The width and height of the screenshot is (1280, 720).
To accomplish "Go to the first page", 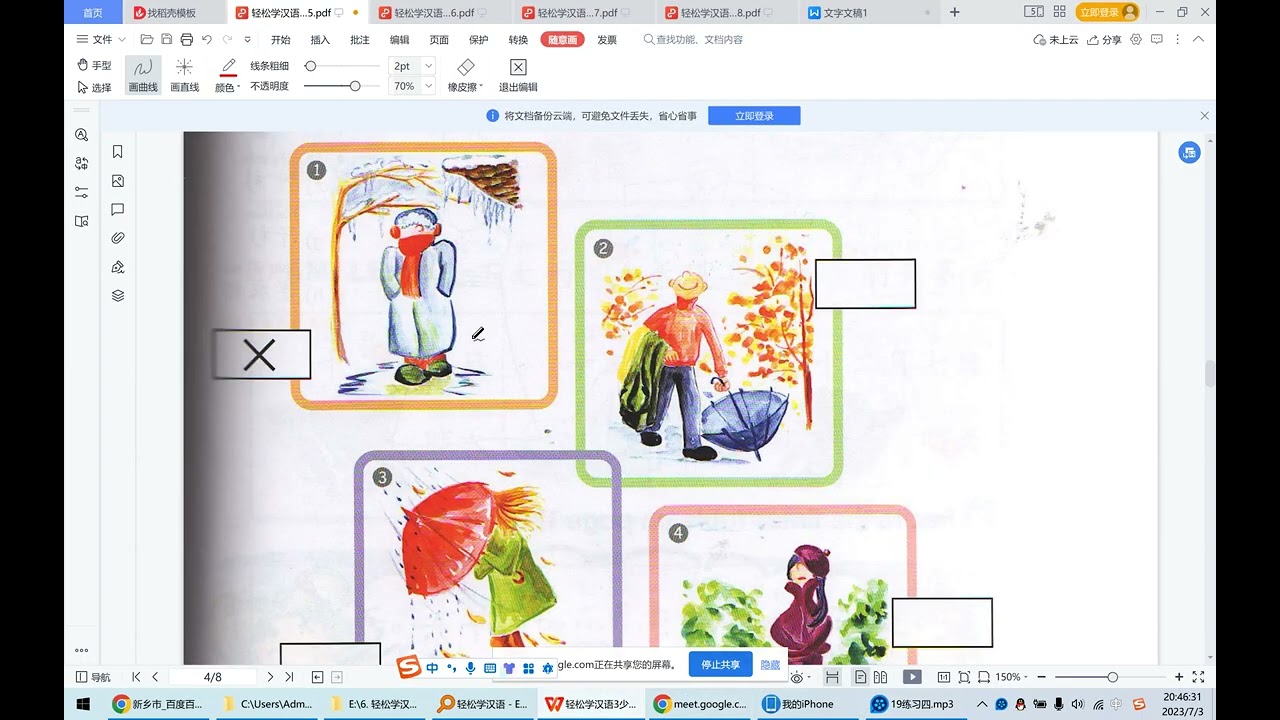I will (136, 677).
